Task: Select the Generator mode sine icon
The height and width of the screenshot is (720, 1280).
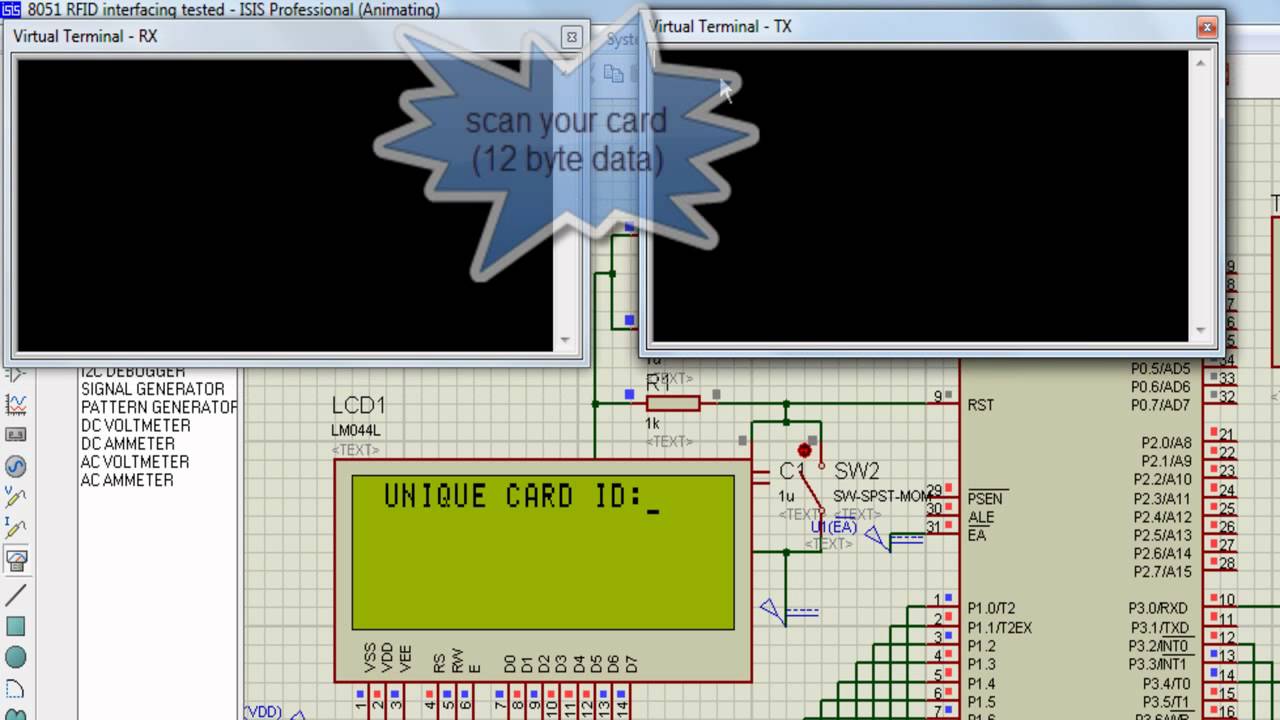Action: 15,467
